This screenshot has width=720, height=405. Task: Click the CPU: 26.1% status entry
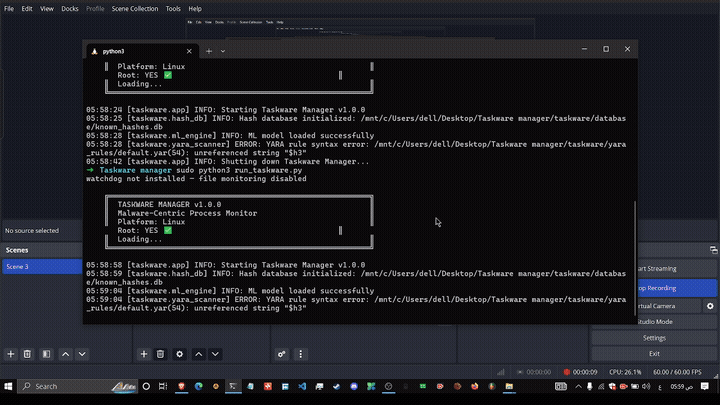[625, 372]
